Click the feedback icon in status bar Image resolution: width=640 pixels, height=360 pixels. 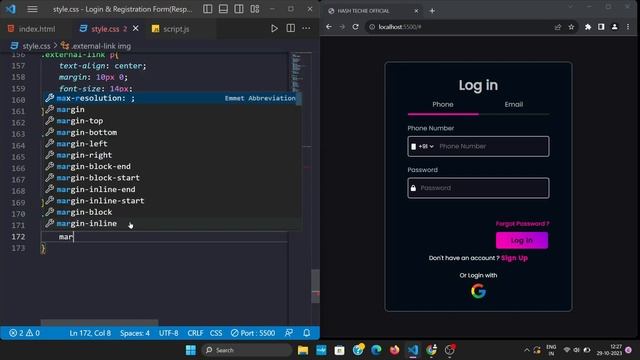289,333
